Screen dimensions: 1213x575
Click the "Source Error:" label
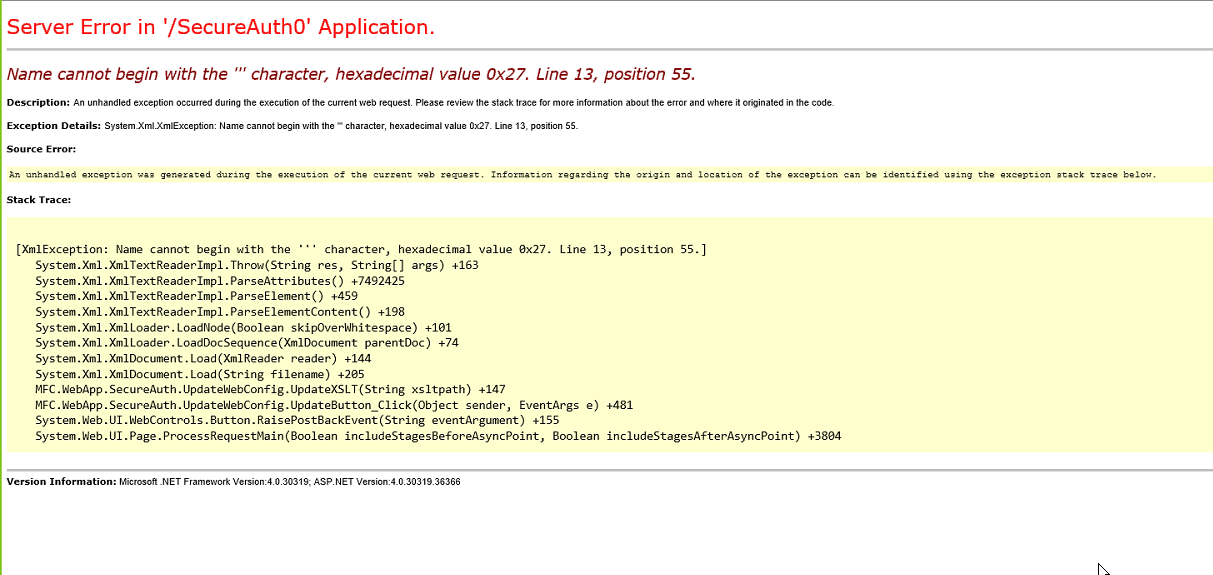point(41,149)
